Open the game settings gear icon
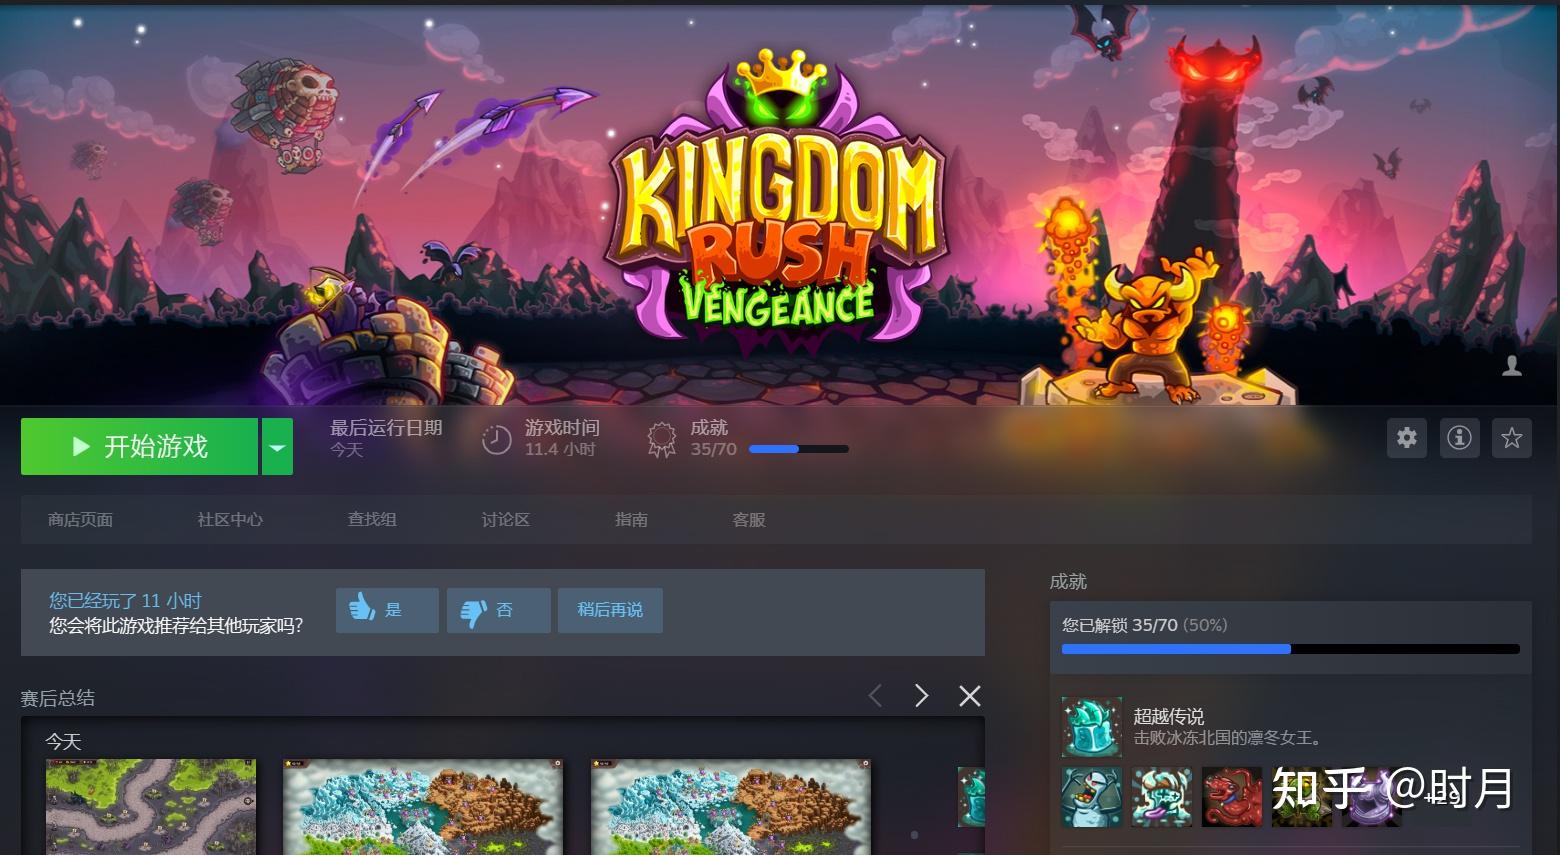Viewport: 1560px width, 855px height. pos(1407,438)
